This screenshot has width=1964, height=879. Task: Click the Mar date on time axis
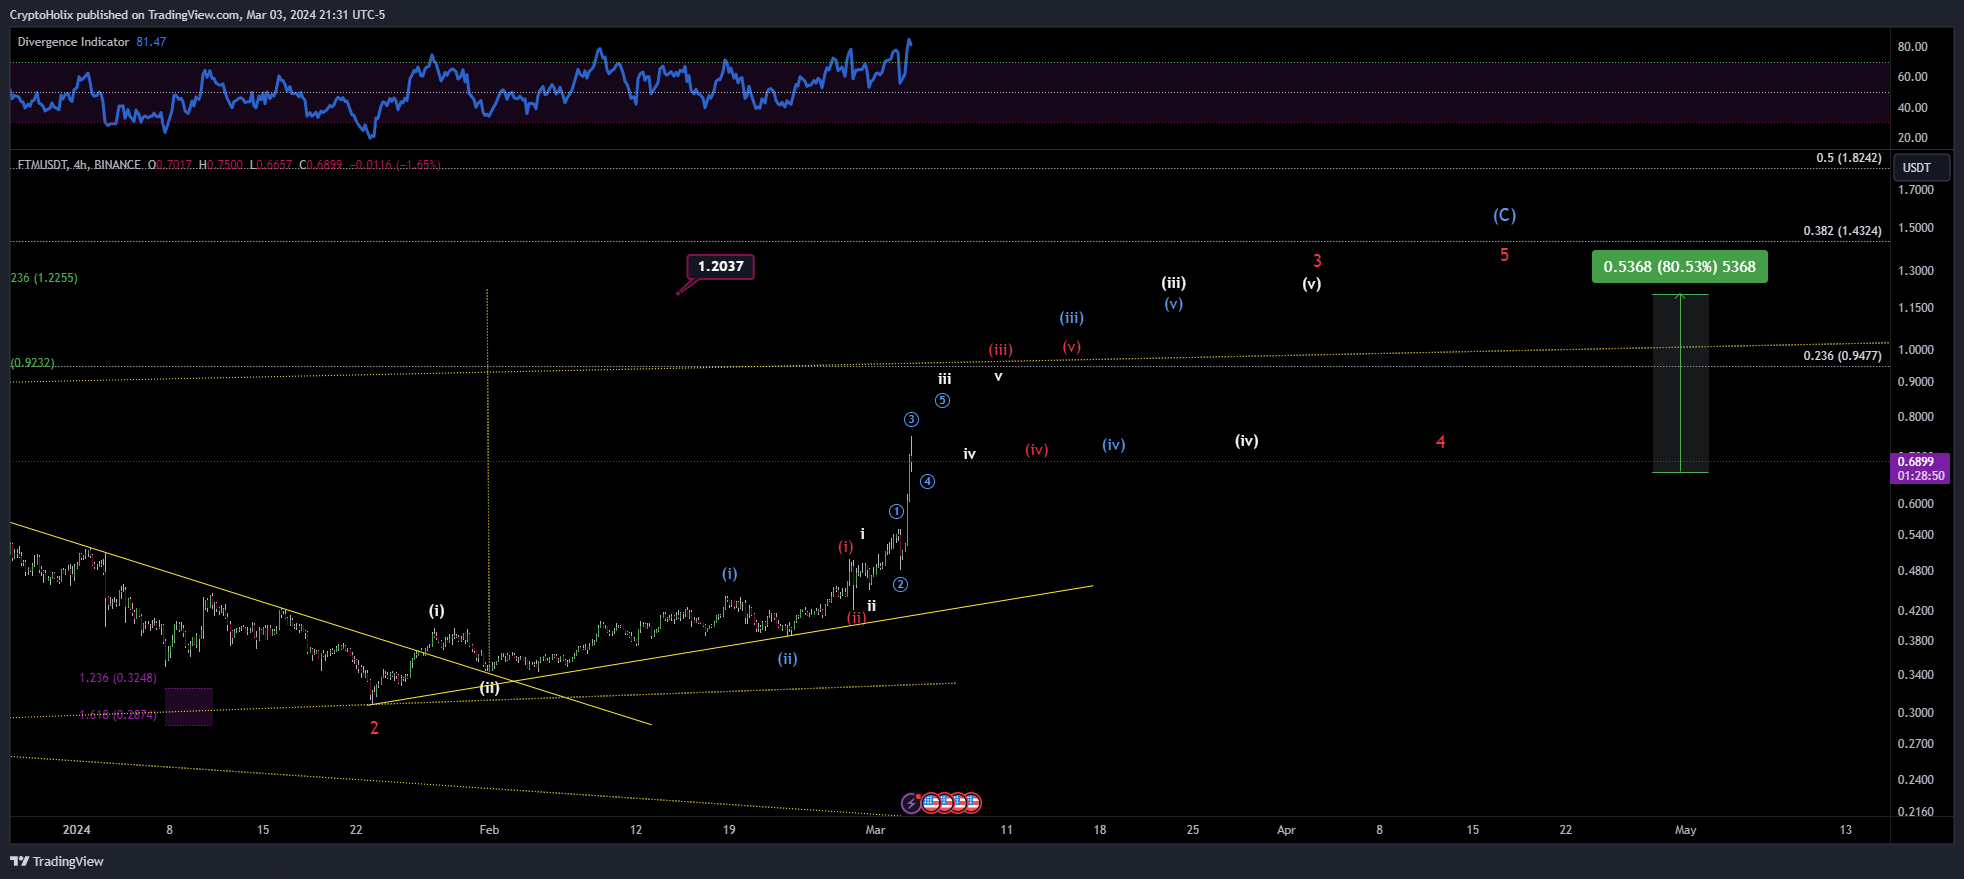875,830
